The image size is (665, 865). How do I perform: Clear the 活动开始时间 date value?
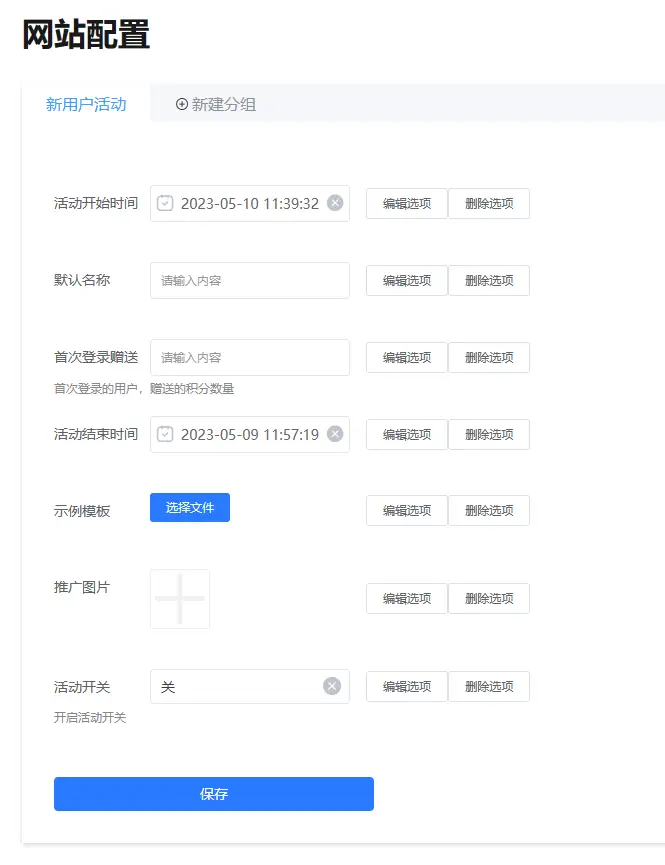[x=335, y=203]
